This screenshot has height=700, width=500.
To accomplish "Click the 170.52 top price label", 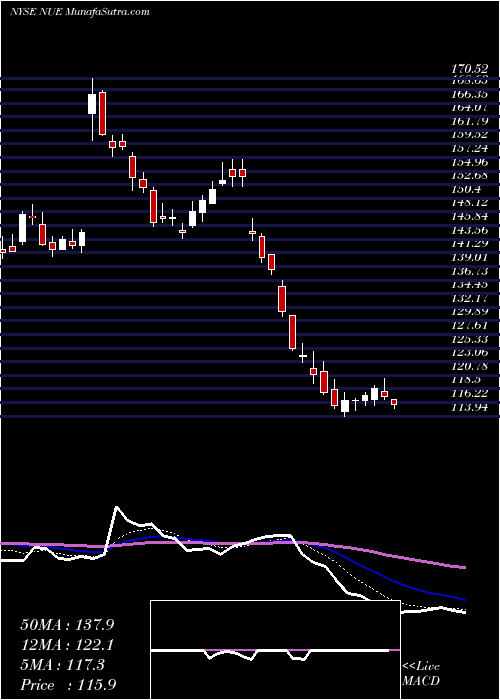I will pyautogui.click(x=471, y=69).
